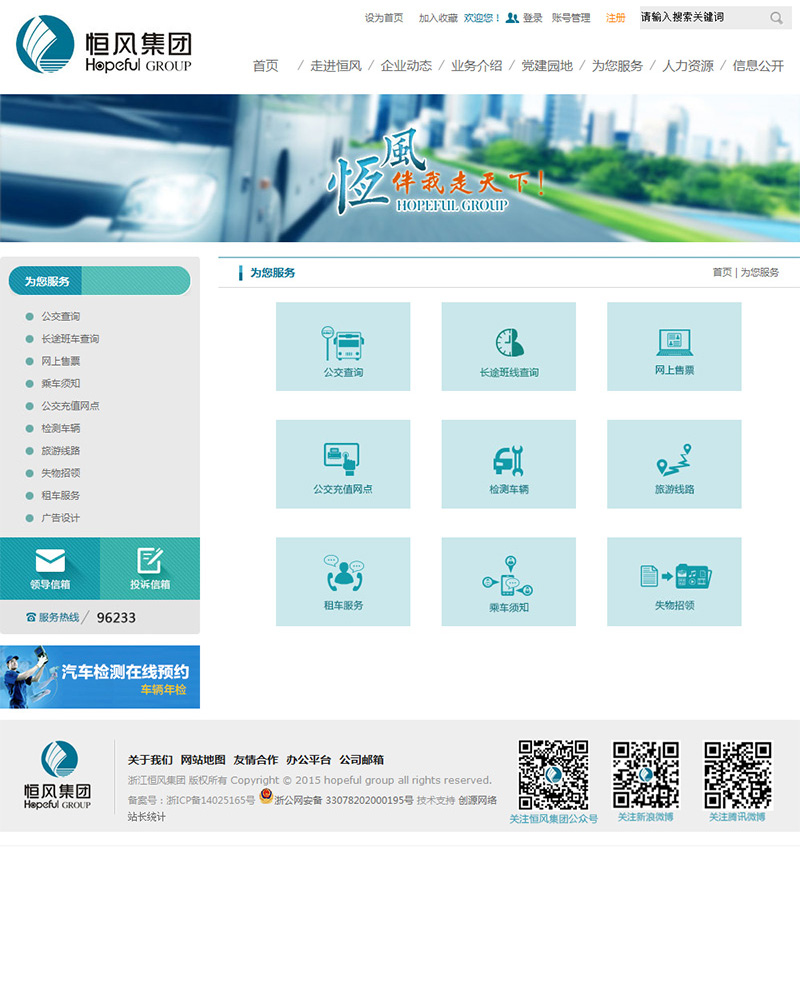Click the 长途班线查询 clock icon tile

[509, 346]
